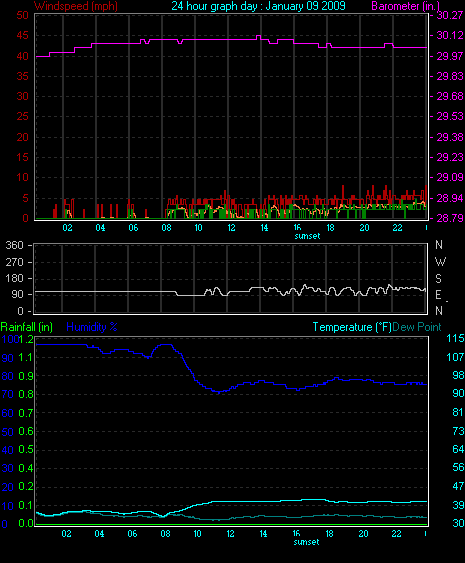Click the sunset marker under wind graph
The height and width of the screenshot is (563, 465).
[307, 236]
